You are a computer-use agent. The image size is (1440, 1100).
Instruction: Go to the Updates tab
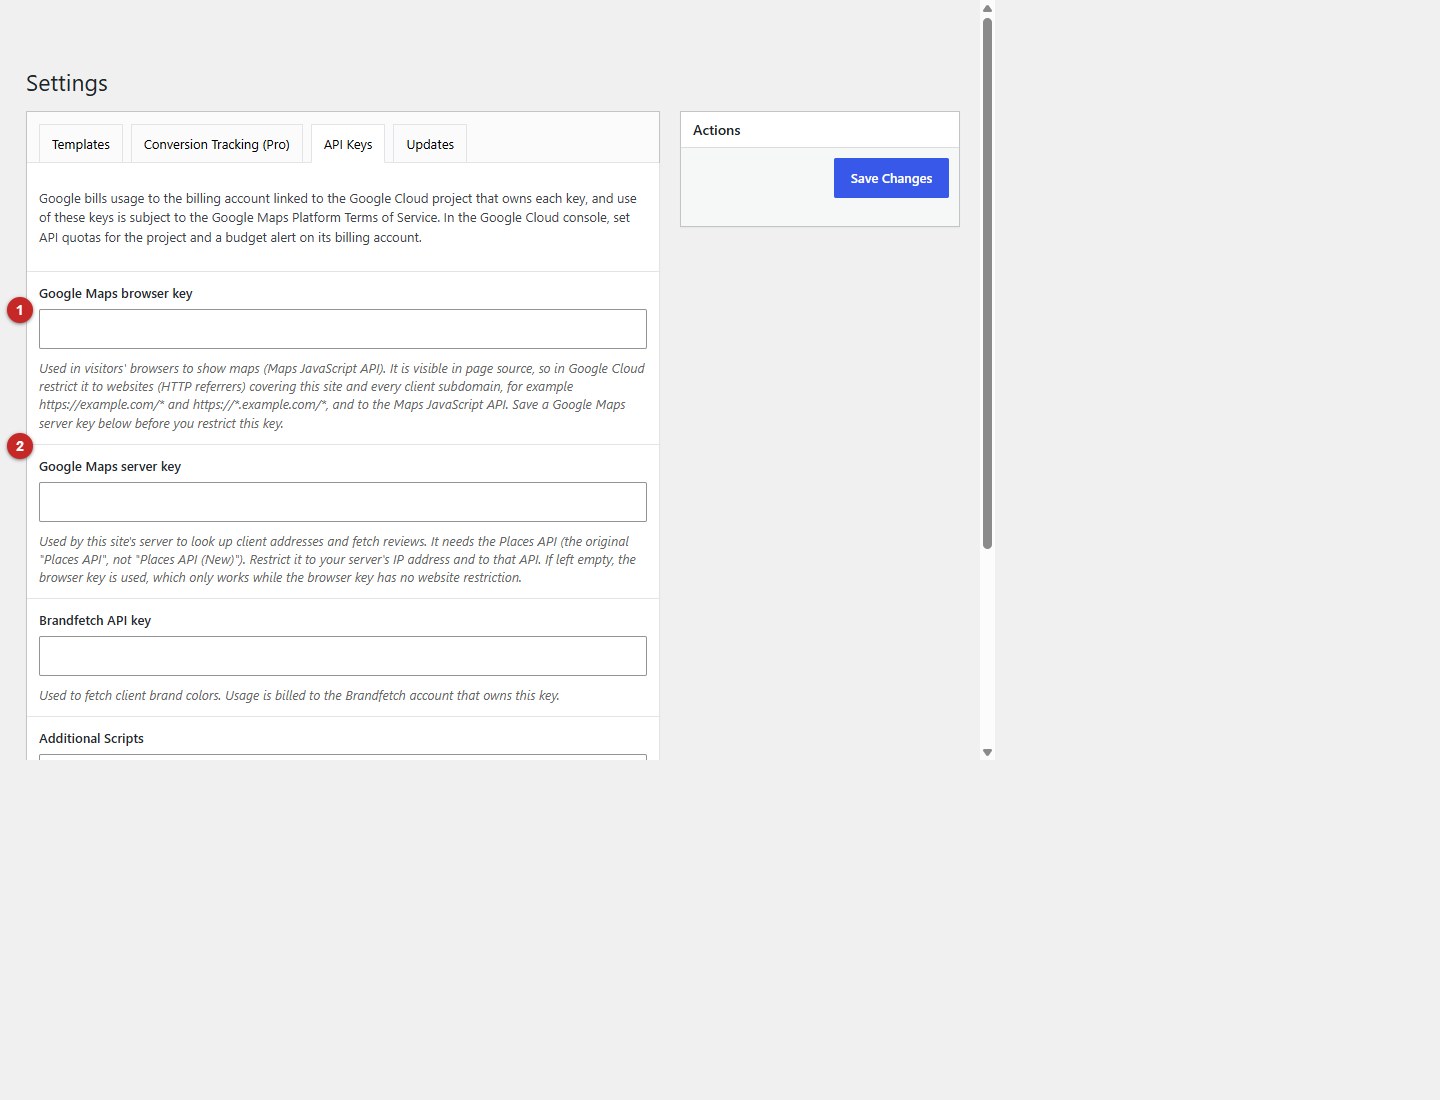(x=430, y=144)
